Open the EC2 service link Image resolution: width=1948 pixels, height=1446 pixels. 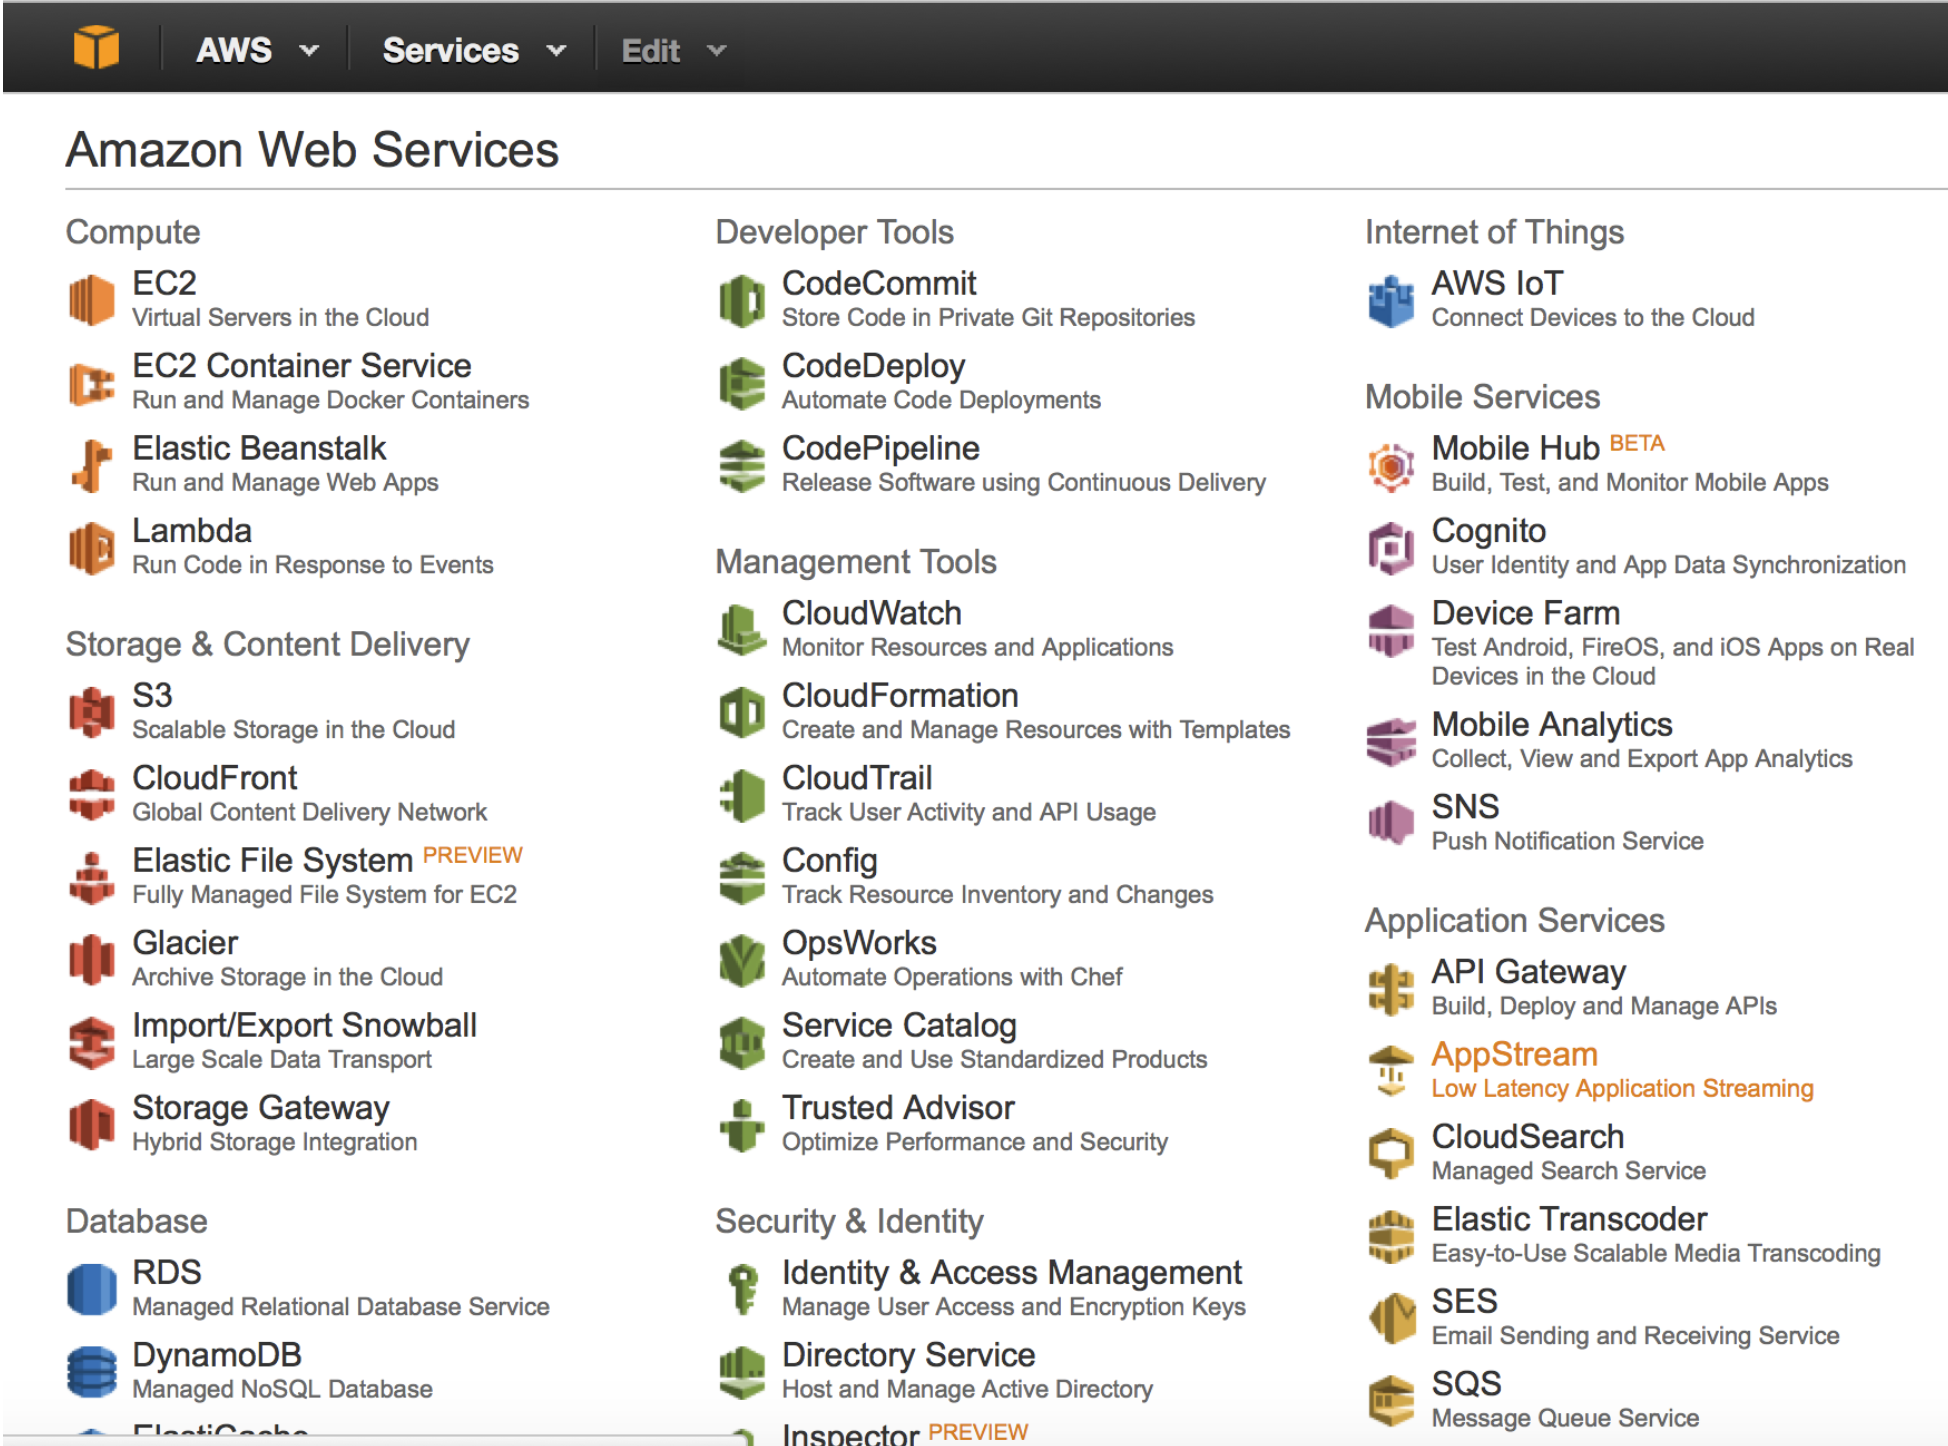coord(164,283)
